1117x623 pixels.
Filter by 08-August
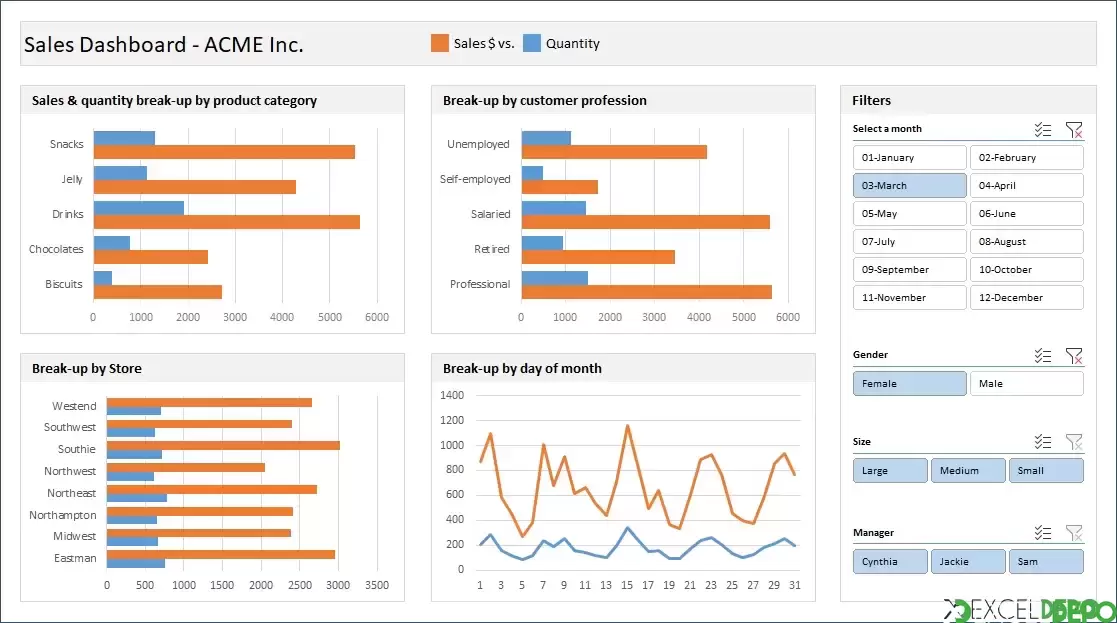tap(1027, 241)
